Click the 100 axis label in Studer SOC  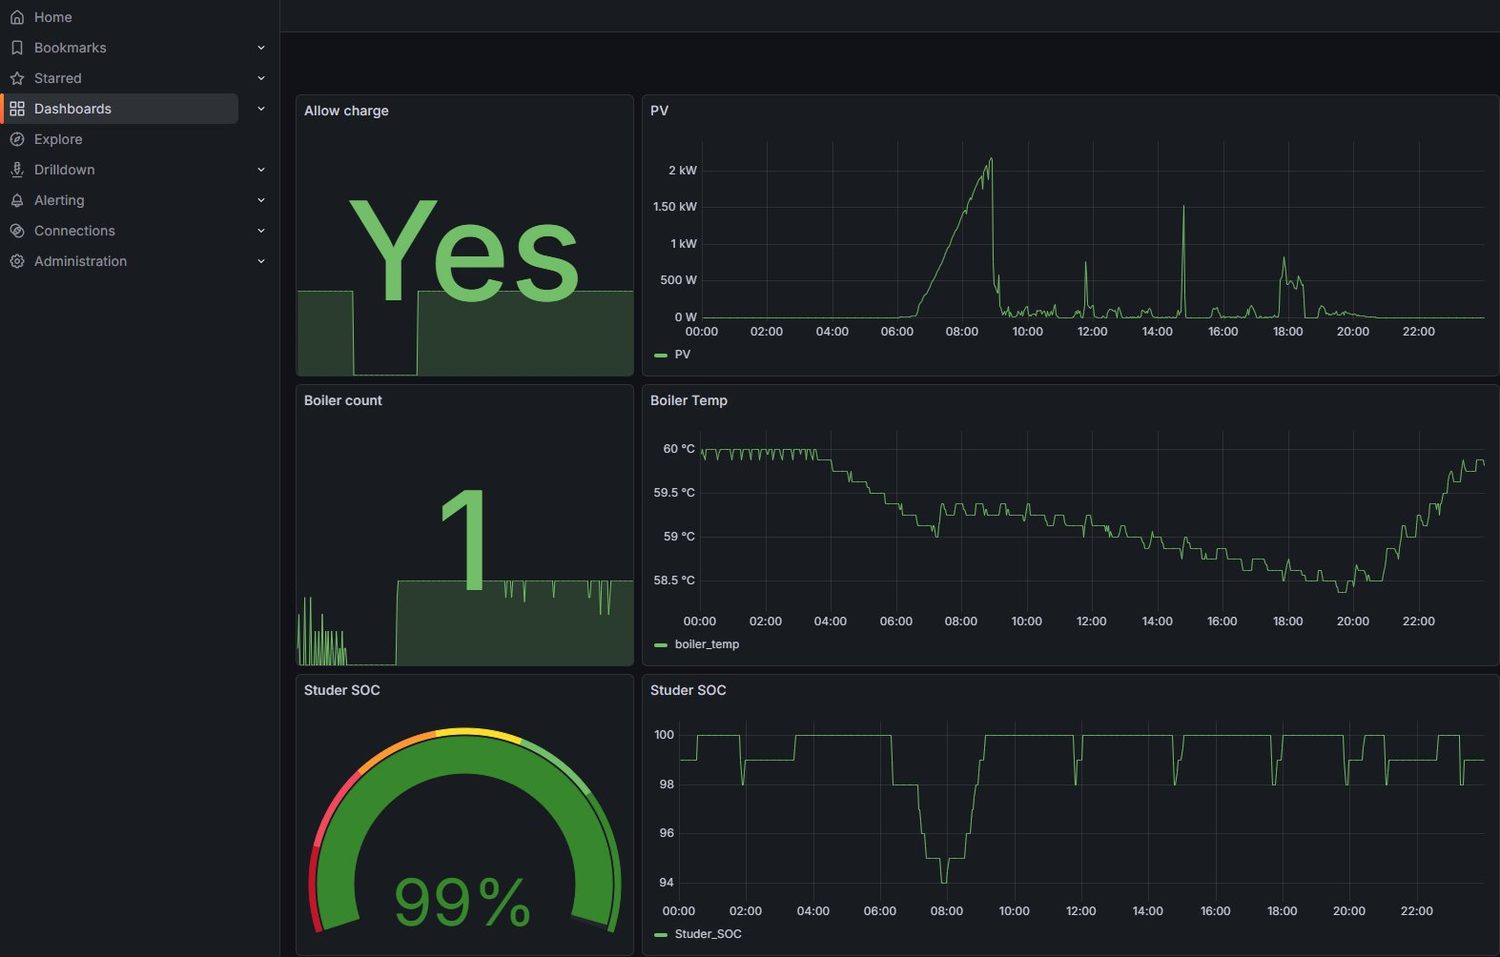click(x=664, y=735)
